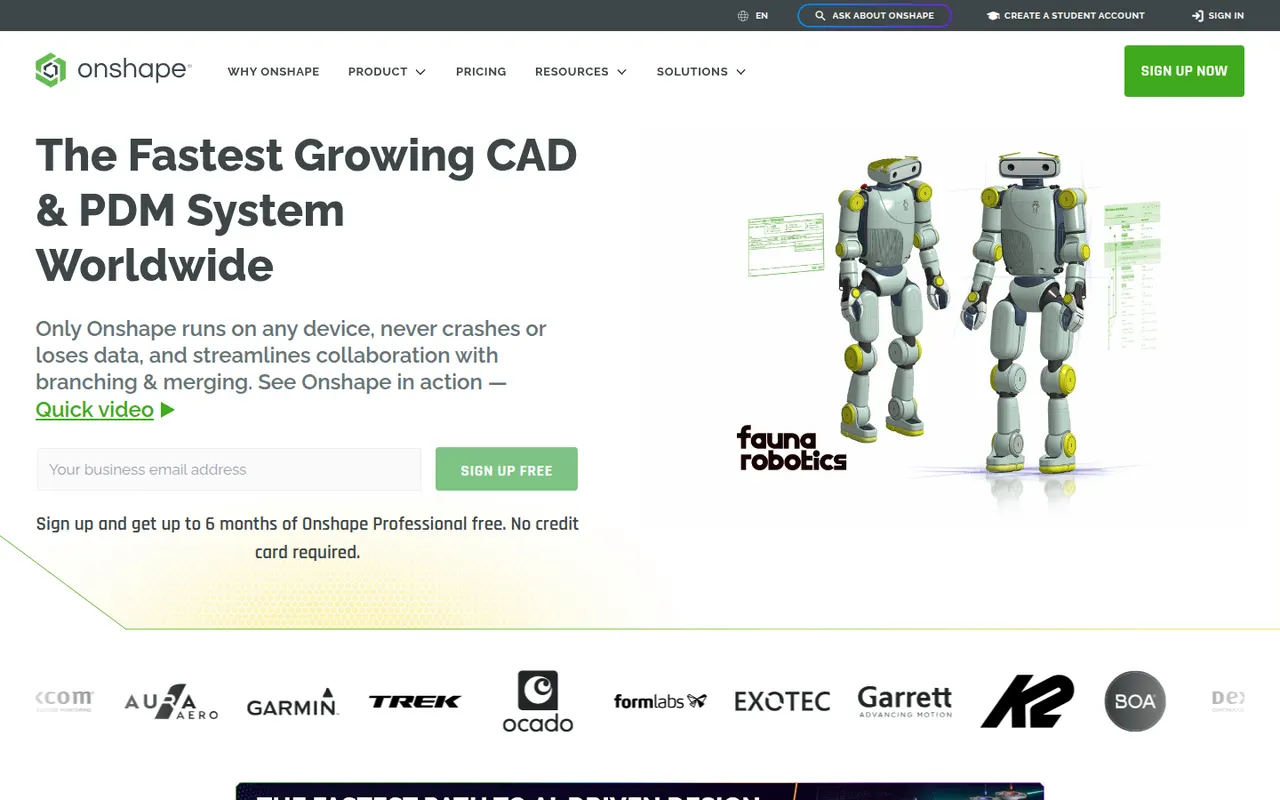This screenshot has width=1280, height=800.
Task: Expand the Resources dropdown chevron
Action: [x=621, y=72]
